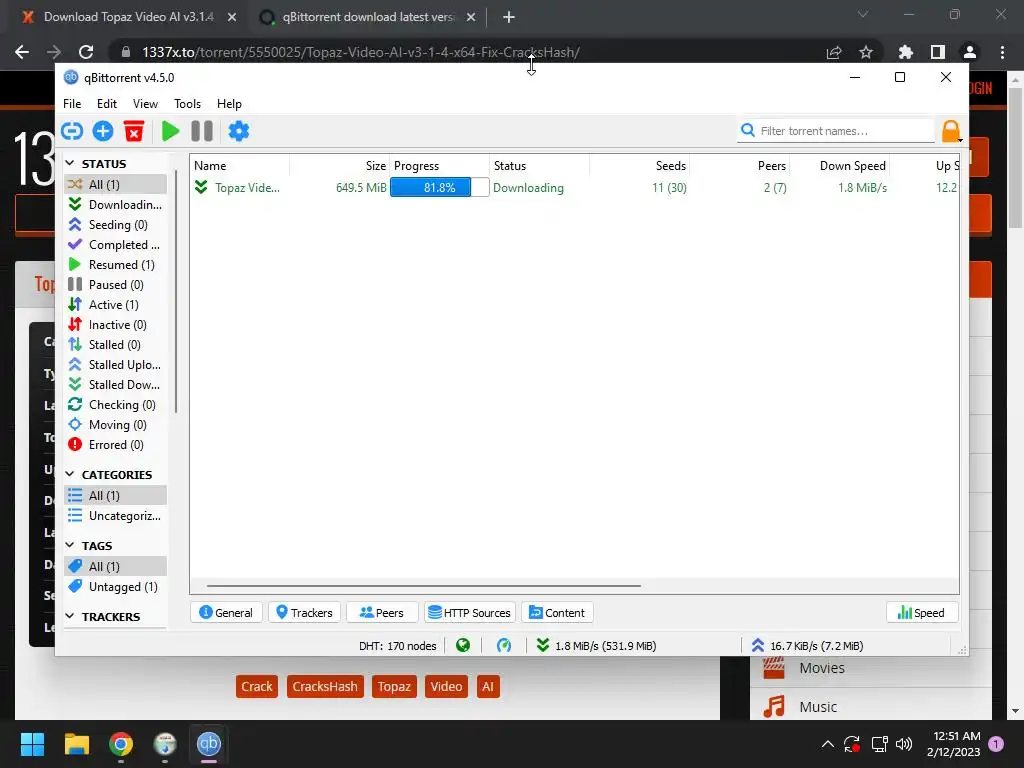
Task: Switch to the Trackers tab
Action: (x=304, y=613)
